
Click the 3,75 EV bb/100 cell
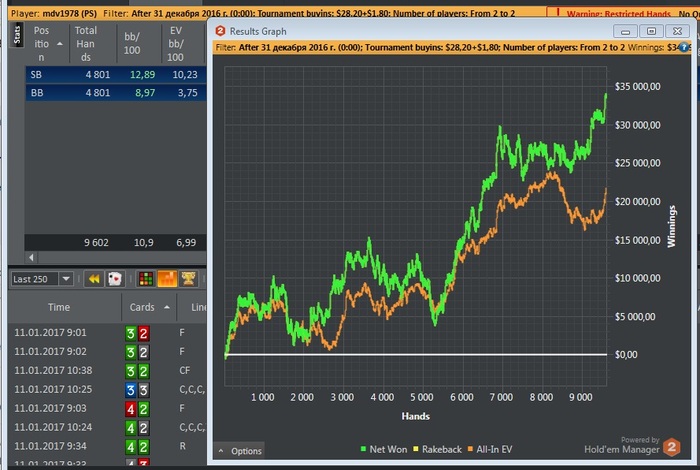[x=188, y=92]
